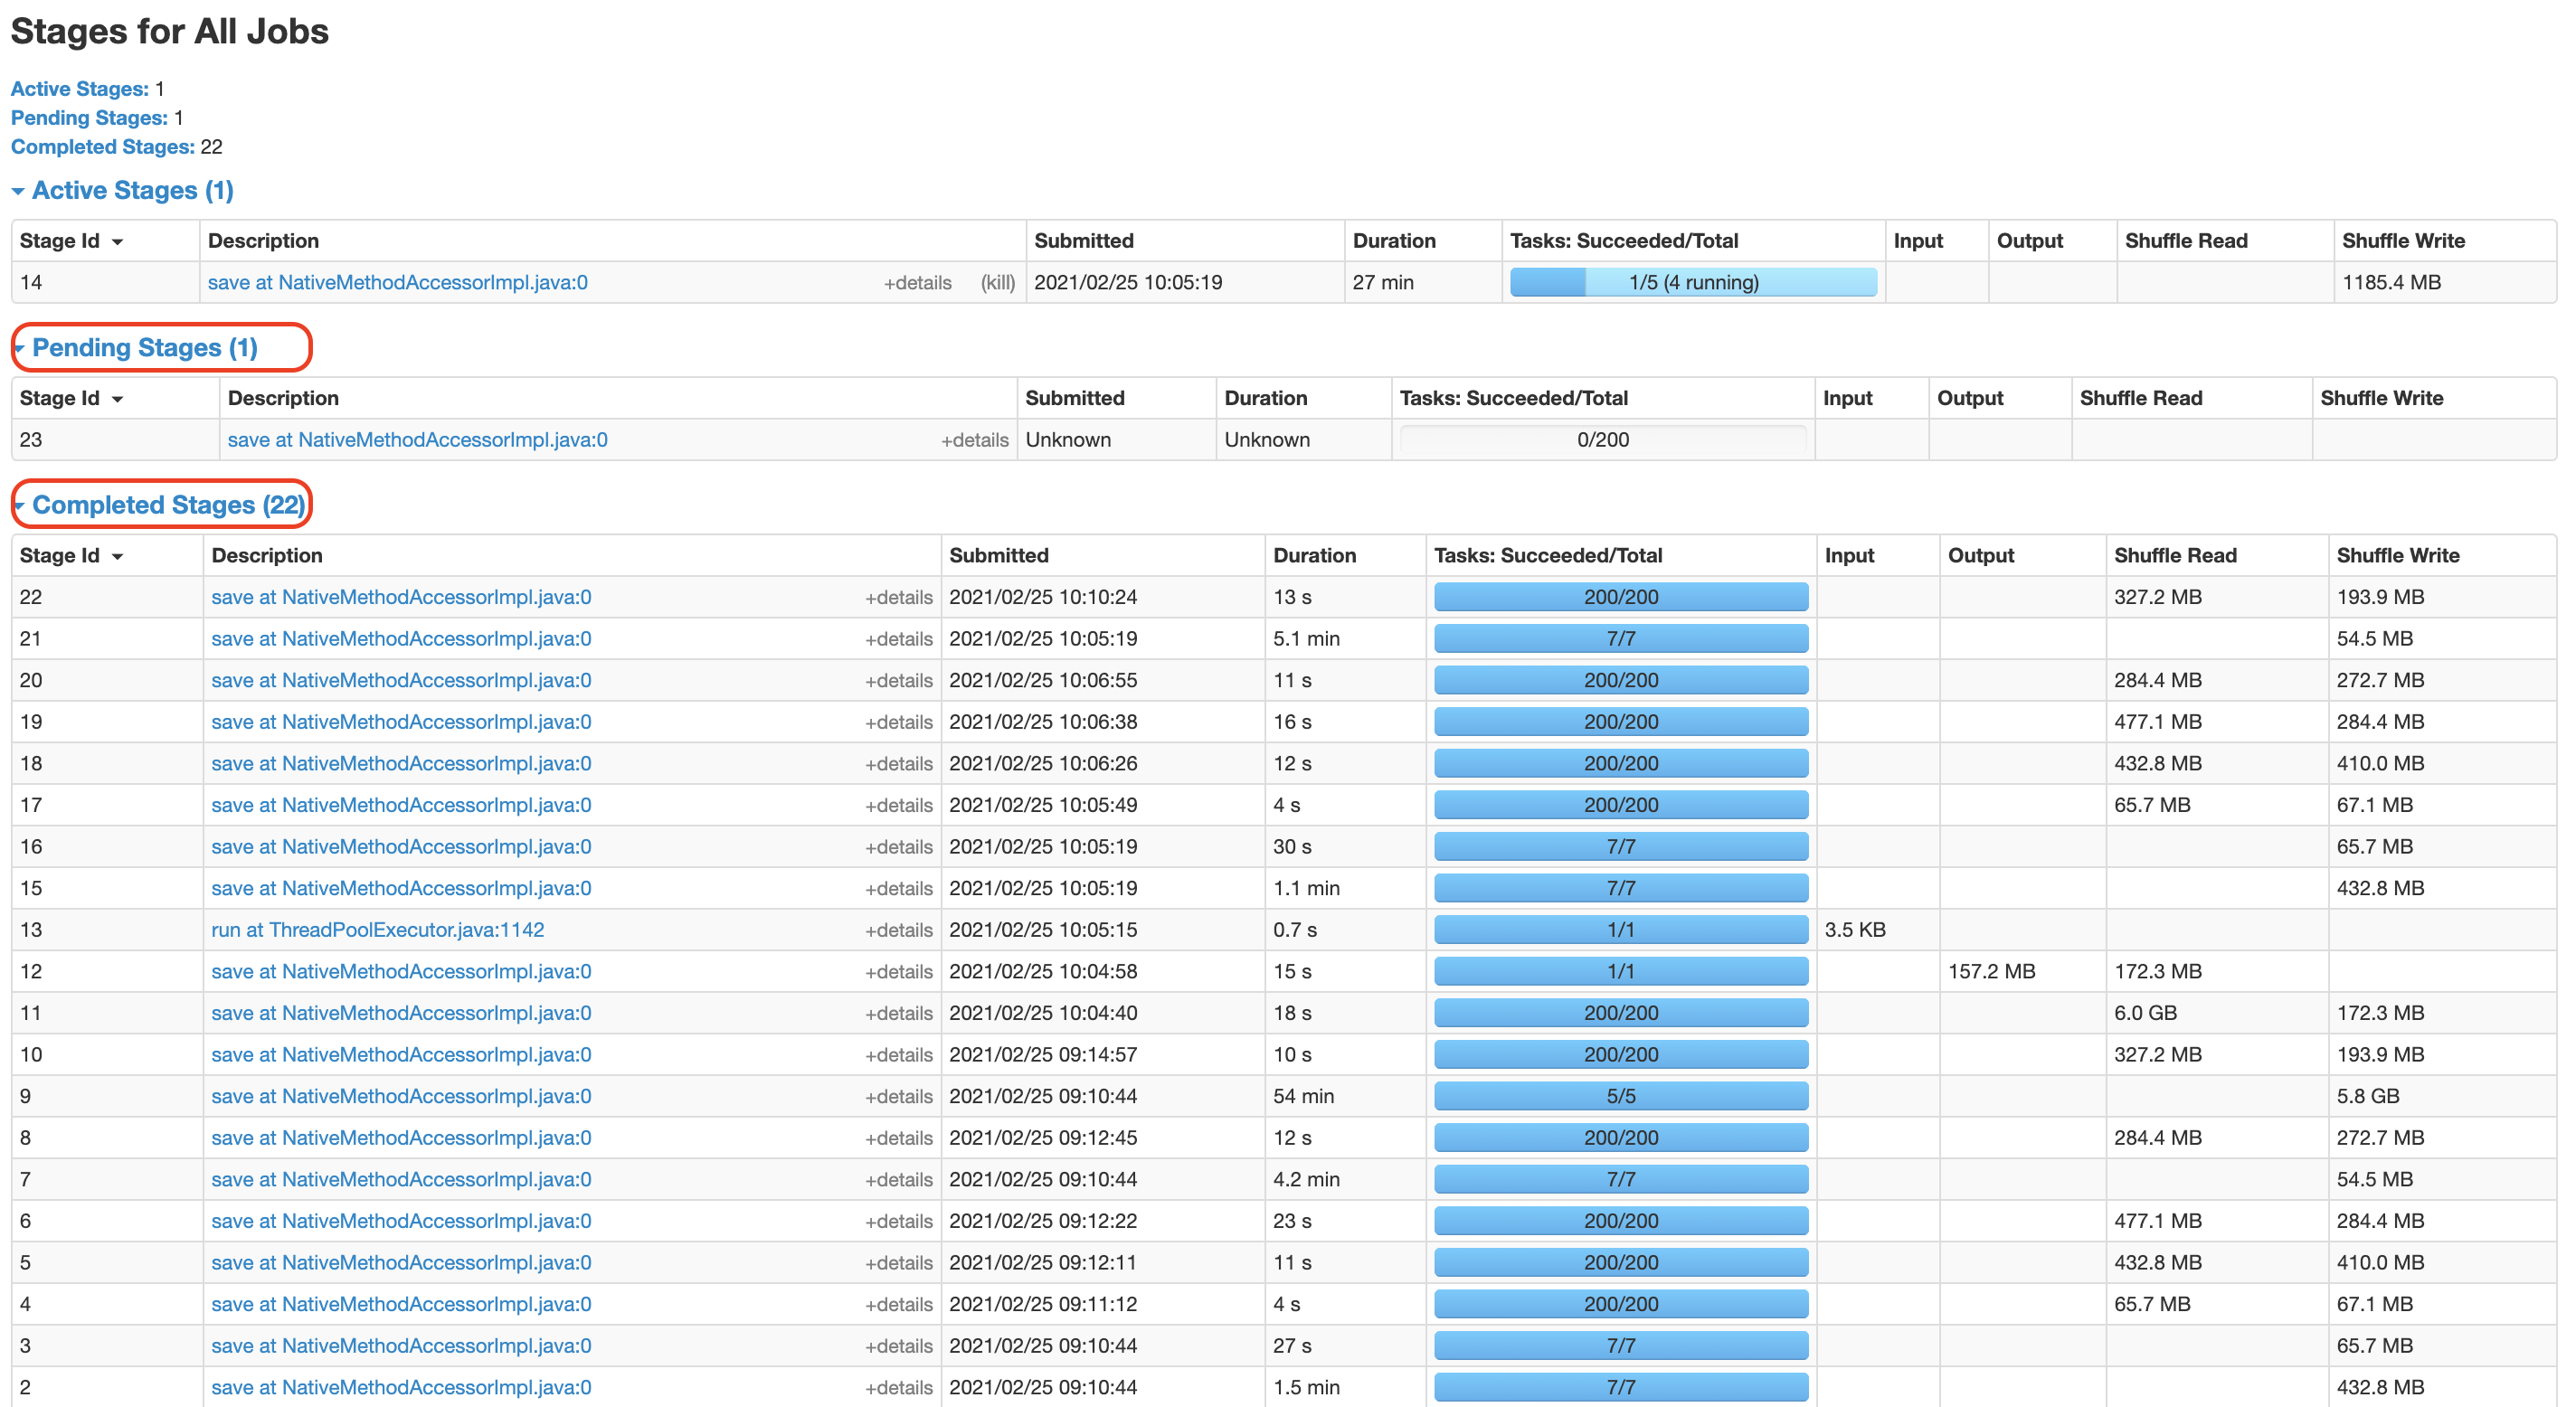Collapse the Completed Stages section
The image size is (2576, 1407).
(159, 504)
